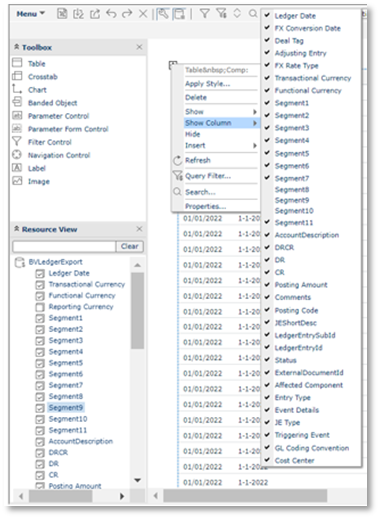Toggle the Toolbox panel toolbar icon
Image resolution: width=379 pixels, height=518 pixels.
click(163, 14)
